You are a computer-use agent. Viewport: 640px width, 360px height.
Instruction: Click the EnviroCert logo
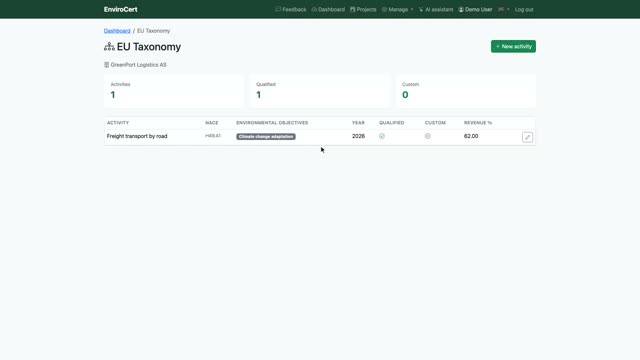[x=120, y=9]
